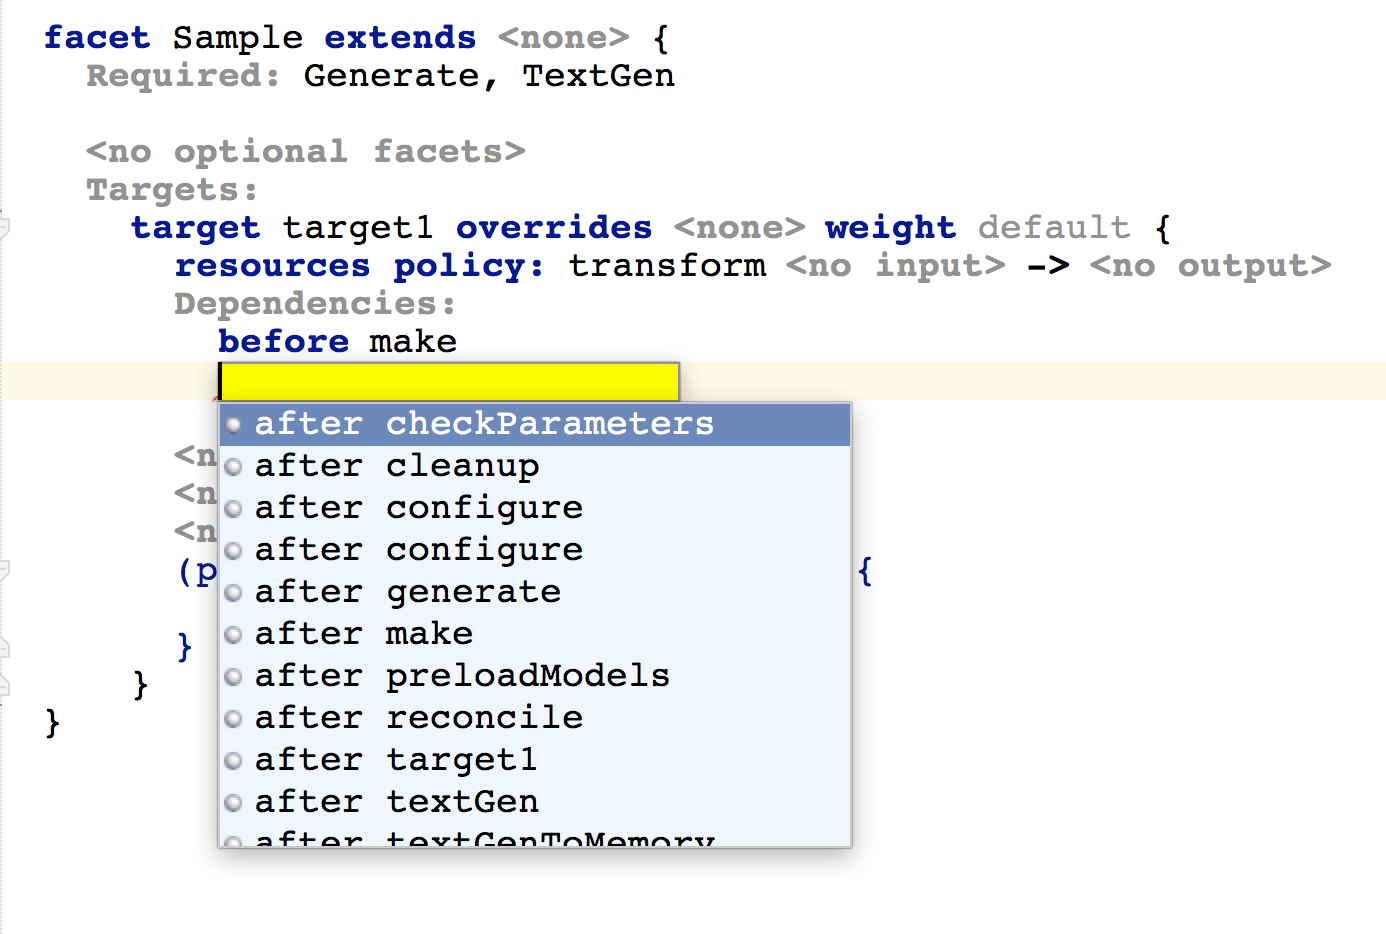
Task: Click the 'default' weight value
Action: (1053, 228)
